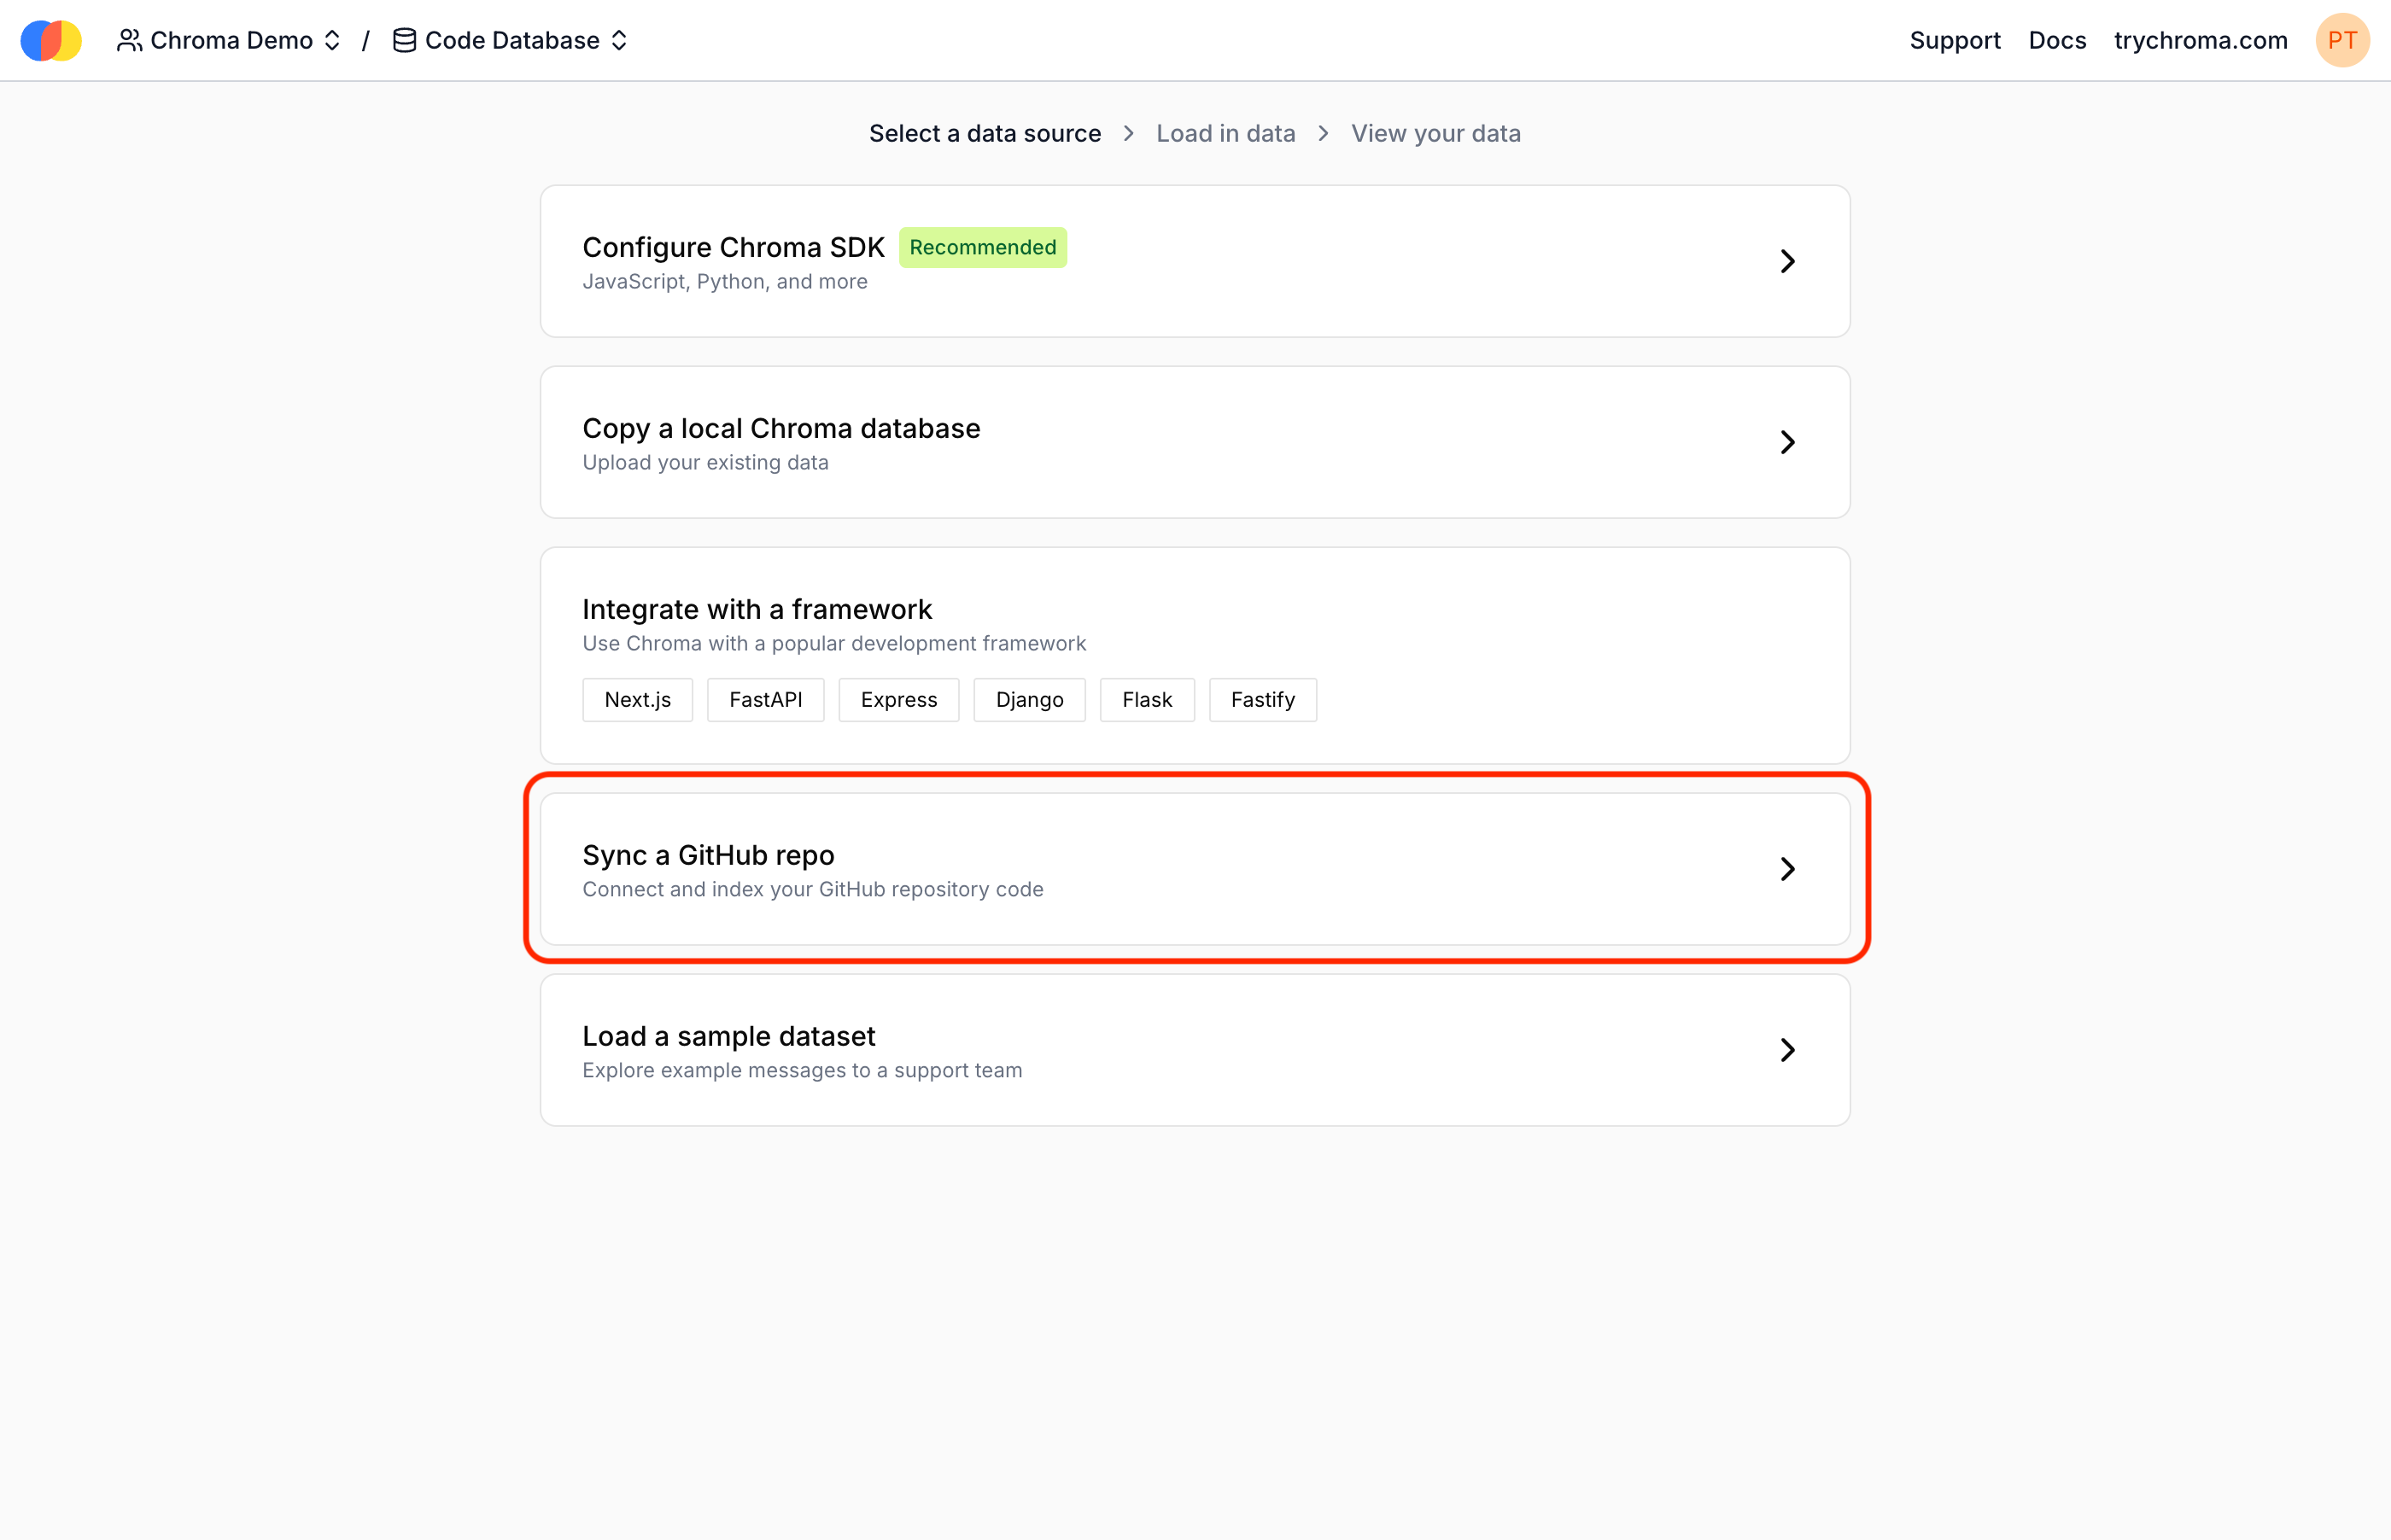Open the Docs page
Screen dimensions: 2391x1540
[2057, 40]
